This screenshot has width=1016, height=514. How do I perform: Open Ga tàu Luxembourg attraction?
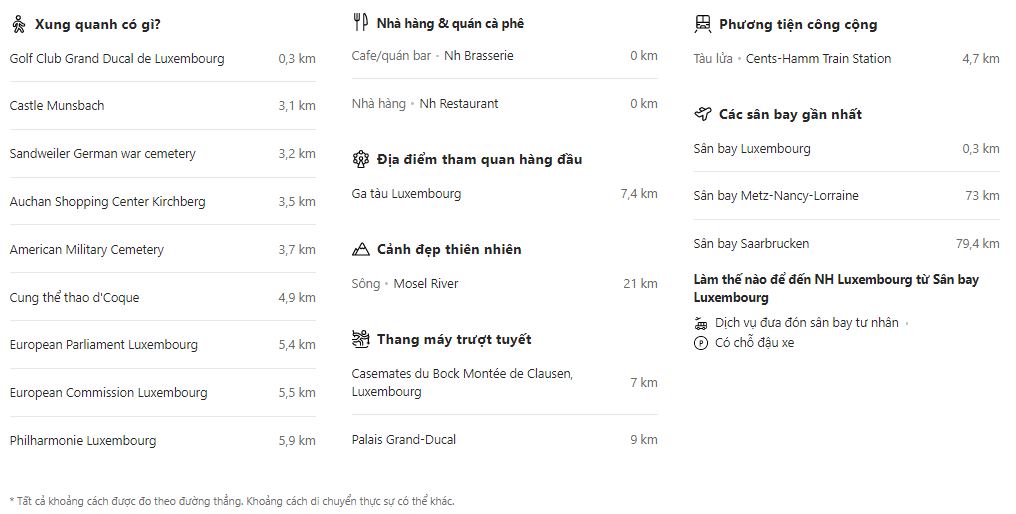point(406,193)
